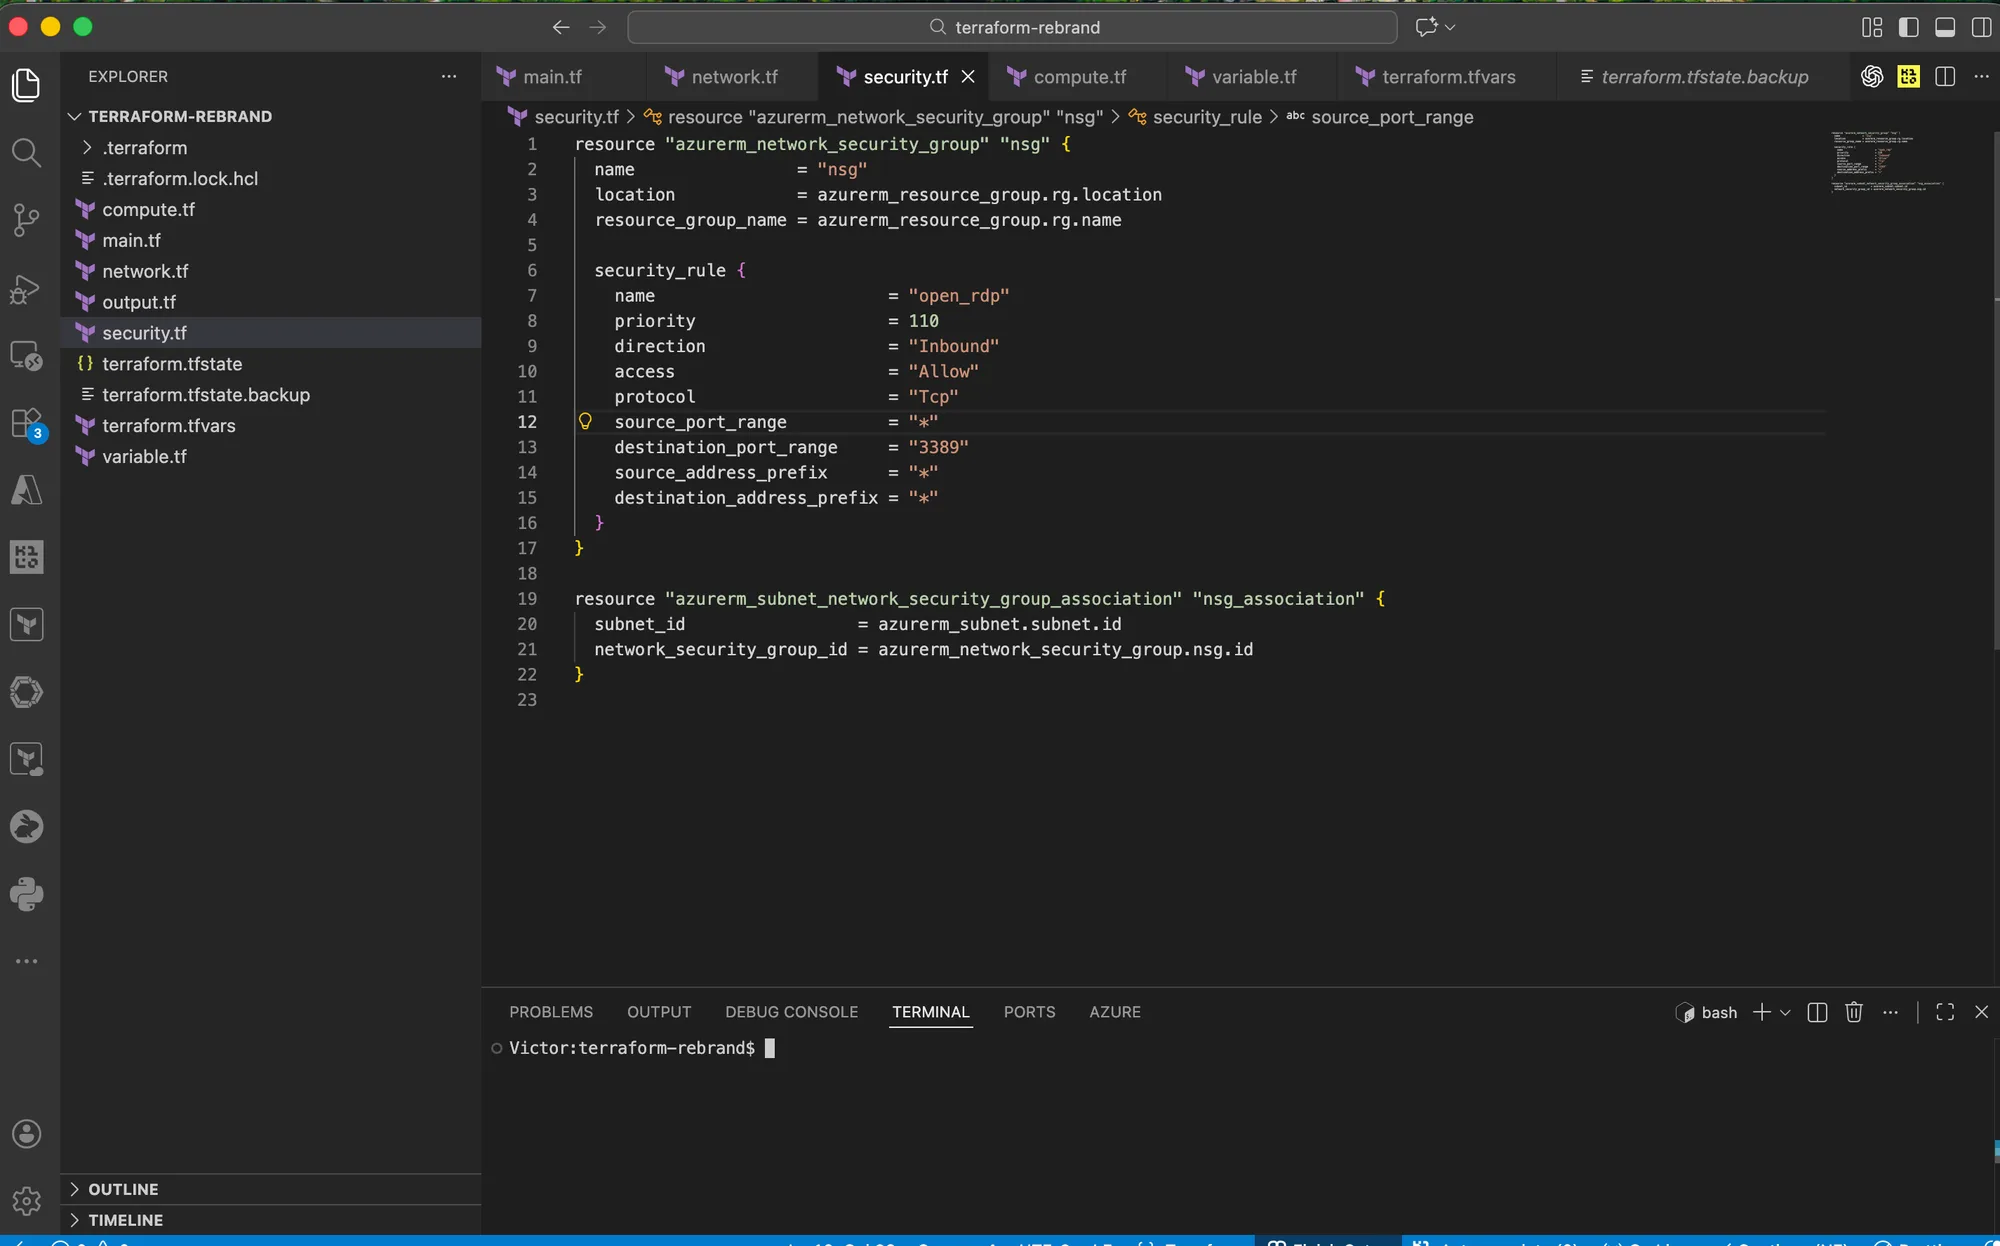
Task: Click the terraform-rebrand command center search box
Action: point(1012,27)
